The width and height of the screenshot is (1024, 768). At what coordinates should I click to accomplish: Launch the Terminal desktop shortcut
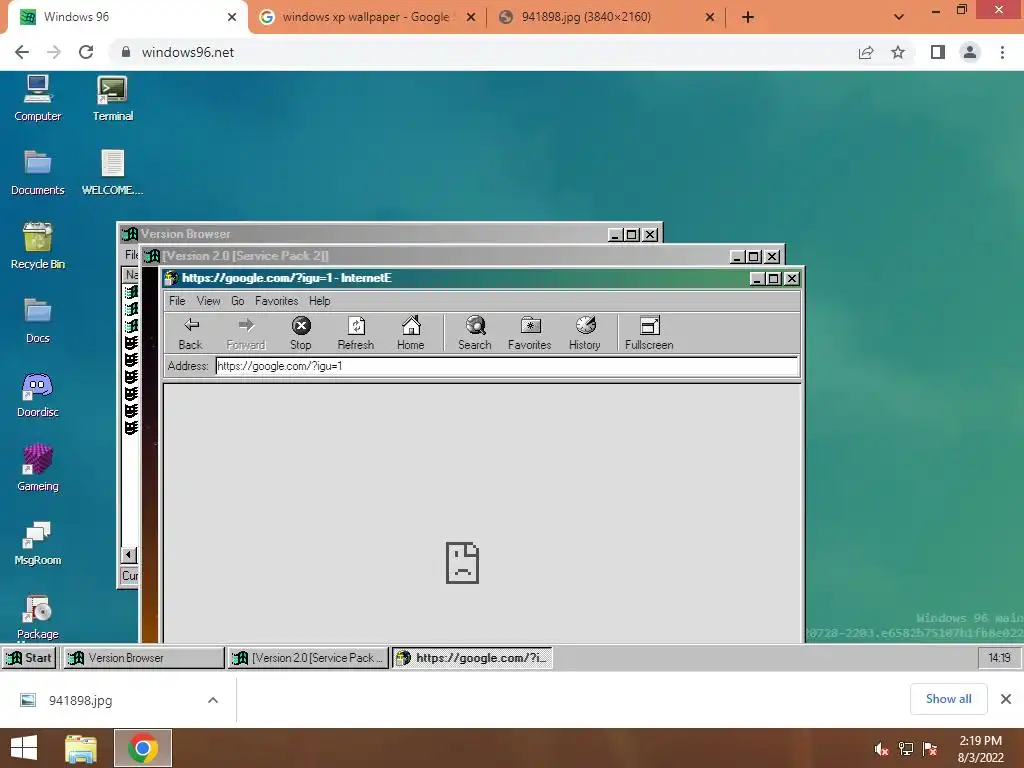pos(112,98)
